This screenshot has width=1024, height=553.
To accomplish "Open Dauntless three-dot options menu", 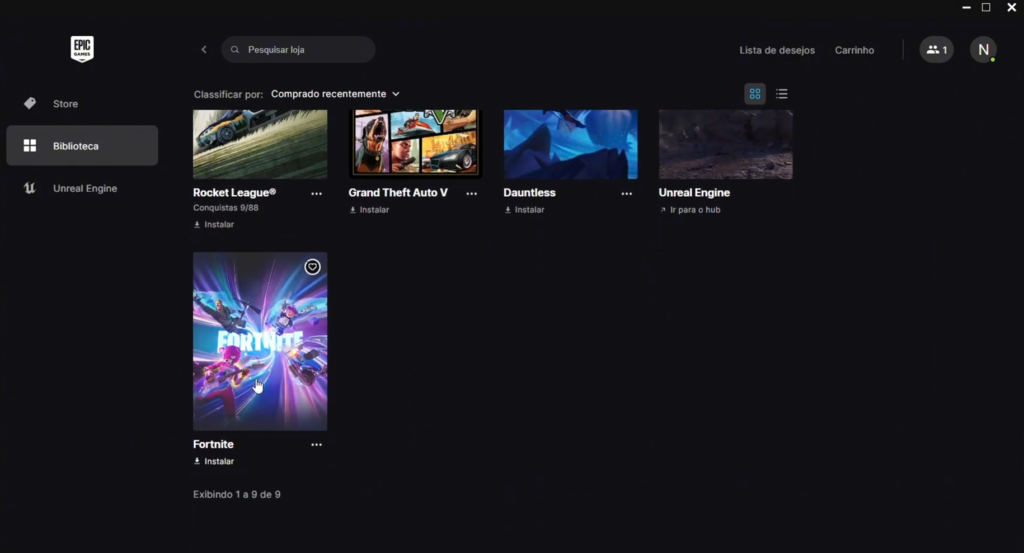I will [x=626, y=193].
